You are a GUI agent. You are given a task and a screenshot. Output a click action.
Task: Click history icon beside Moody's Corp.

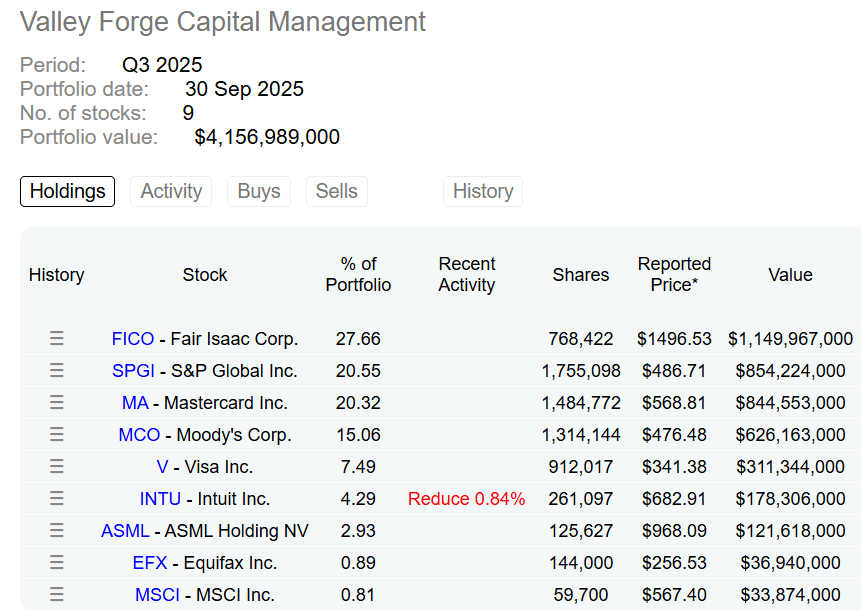(x=57, y=435)
